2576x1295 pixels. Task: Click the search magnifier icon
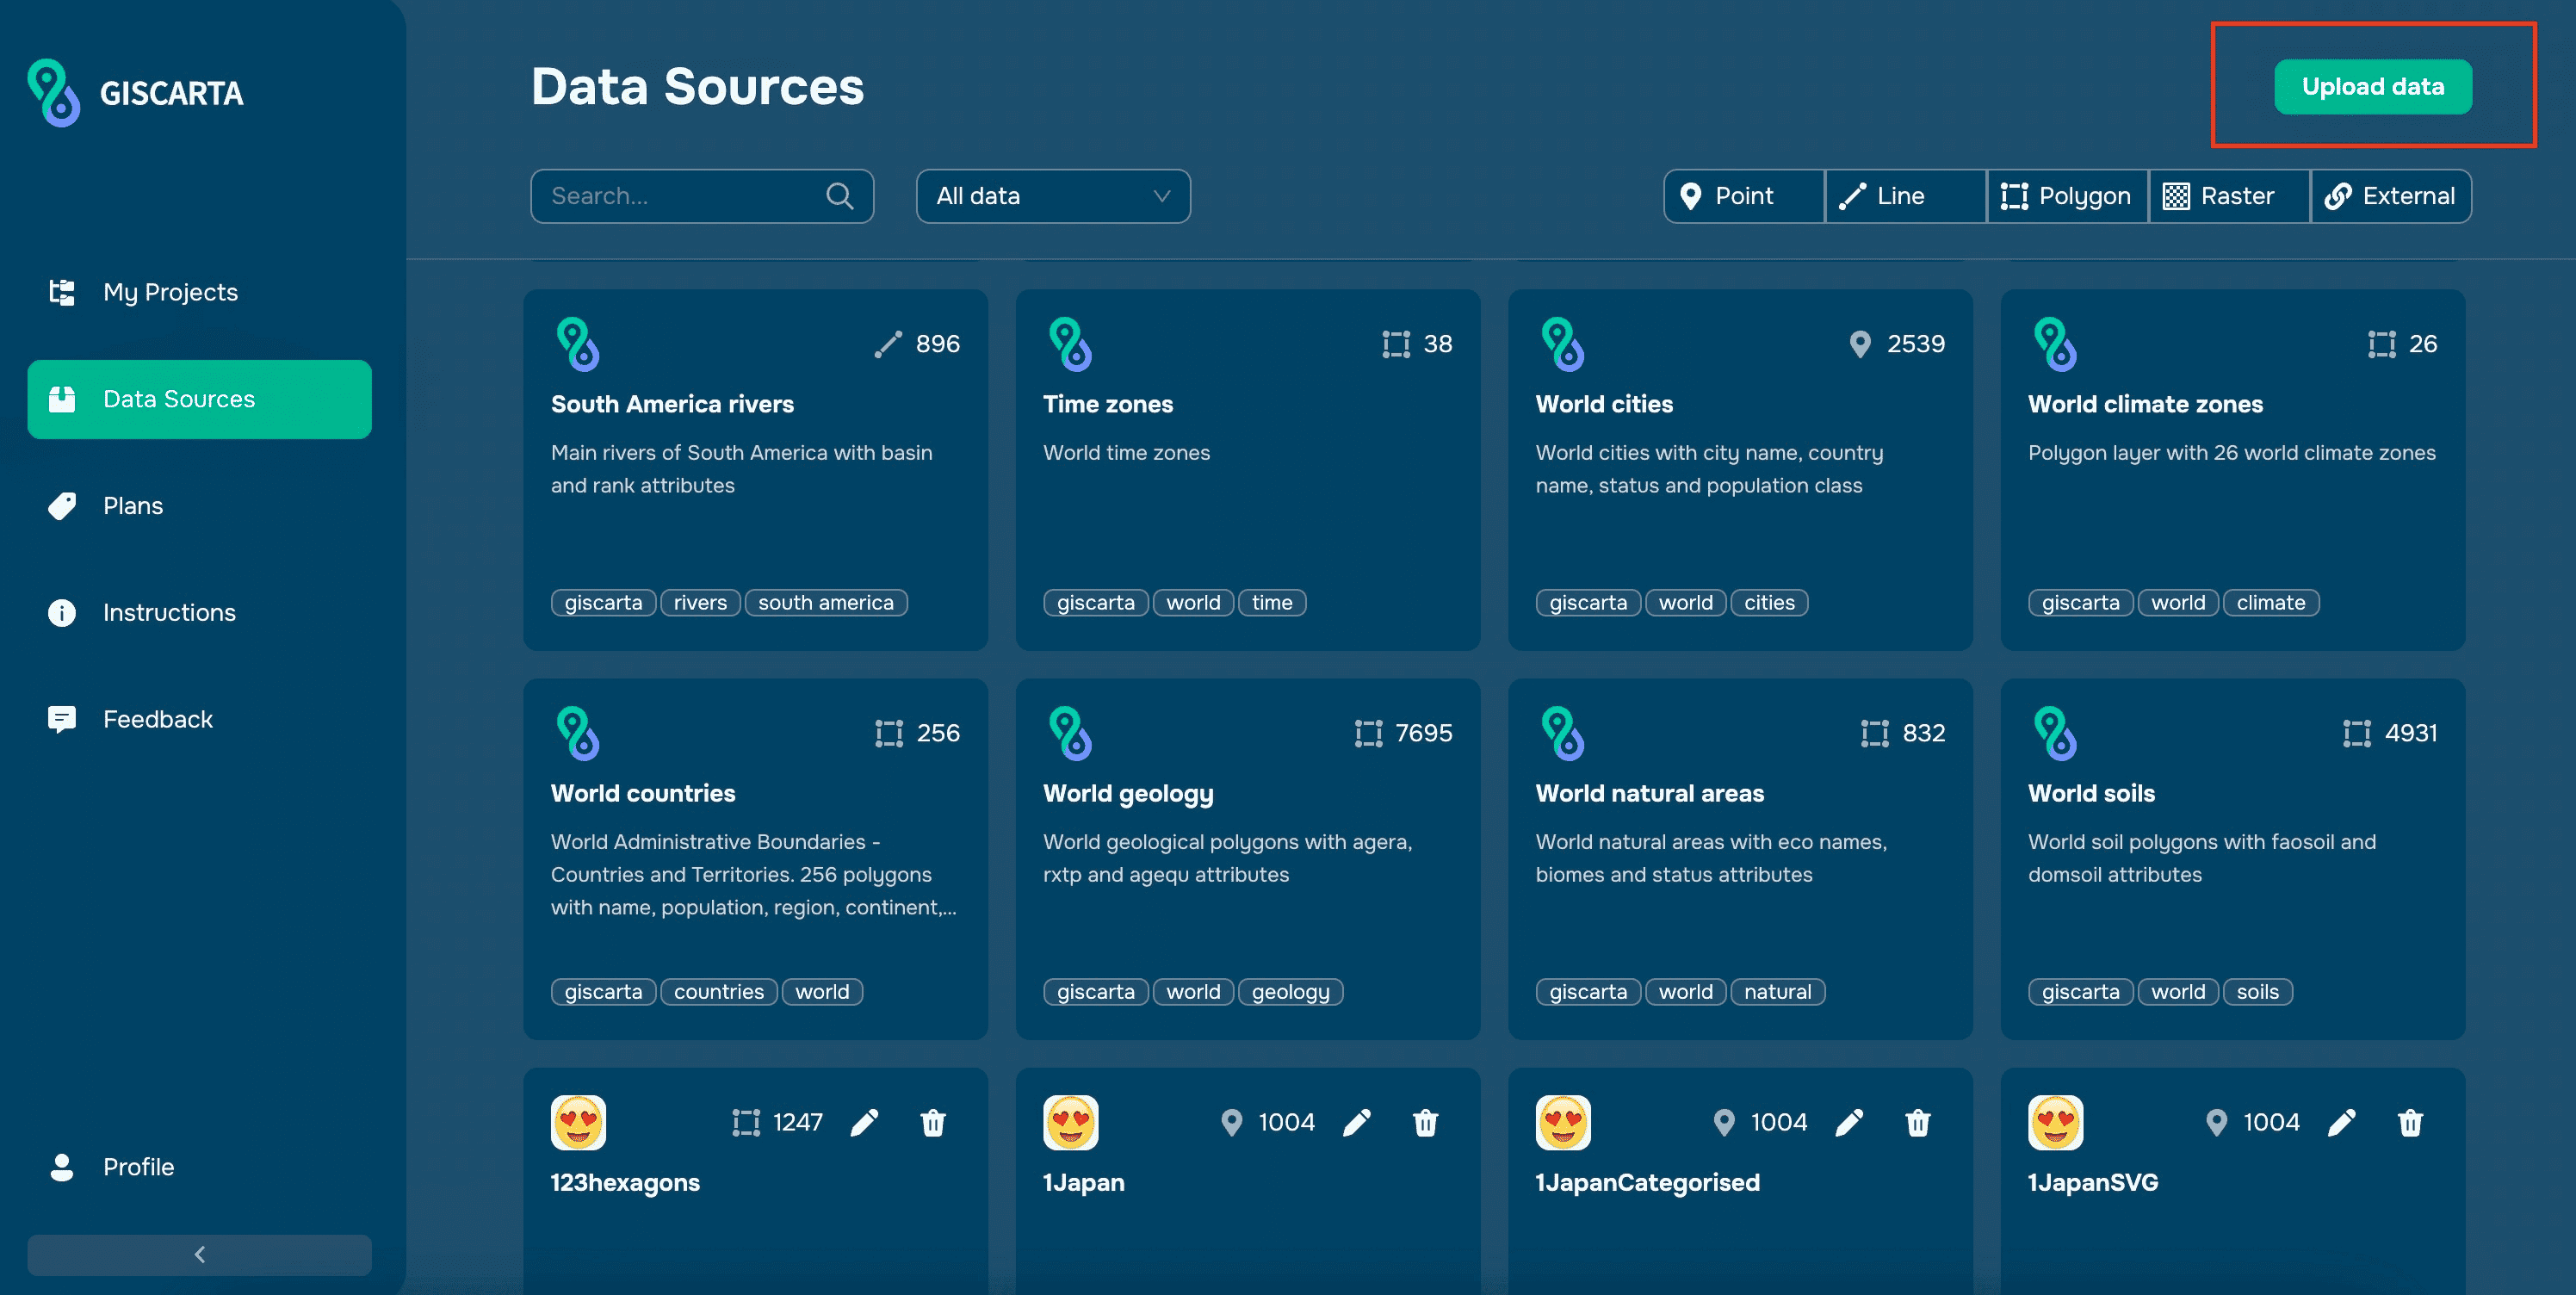[x=840, y=196]
